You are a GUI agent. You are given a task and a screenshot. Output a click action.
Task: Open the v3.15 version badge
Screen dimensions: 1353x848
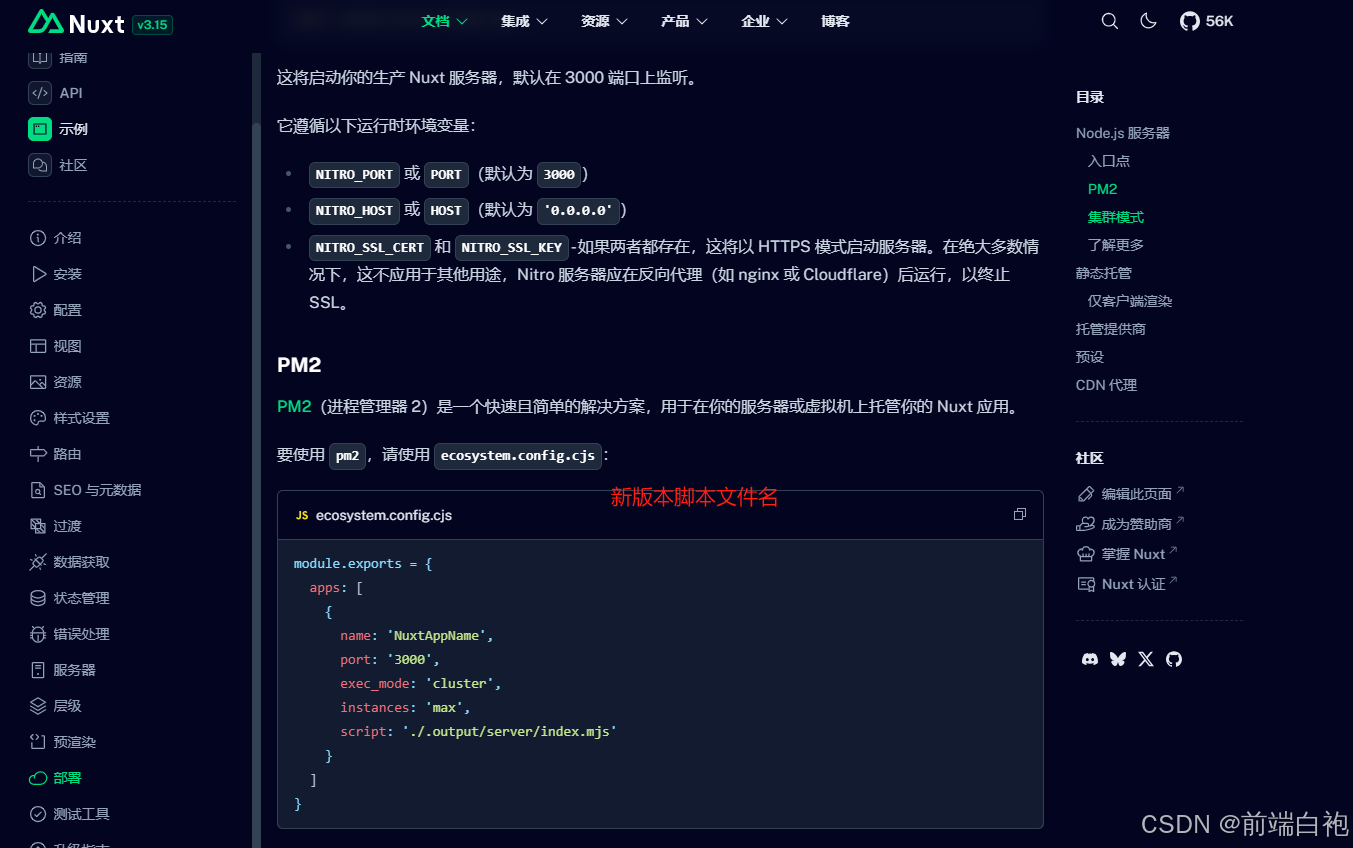(x=152, y=24)
